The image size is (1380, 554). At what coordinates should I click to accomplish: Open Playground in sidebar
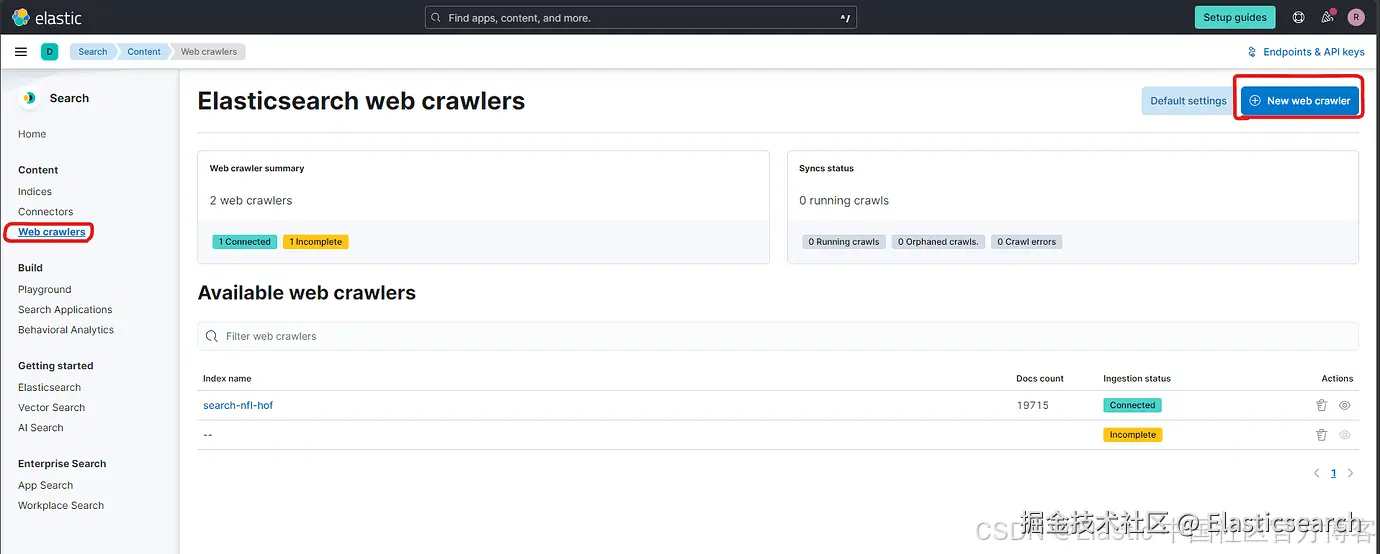(45, 290)
